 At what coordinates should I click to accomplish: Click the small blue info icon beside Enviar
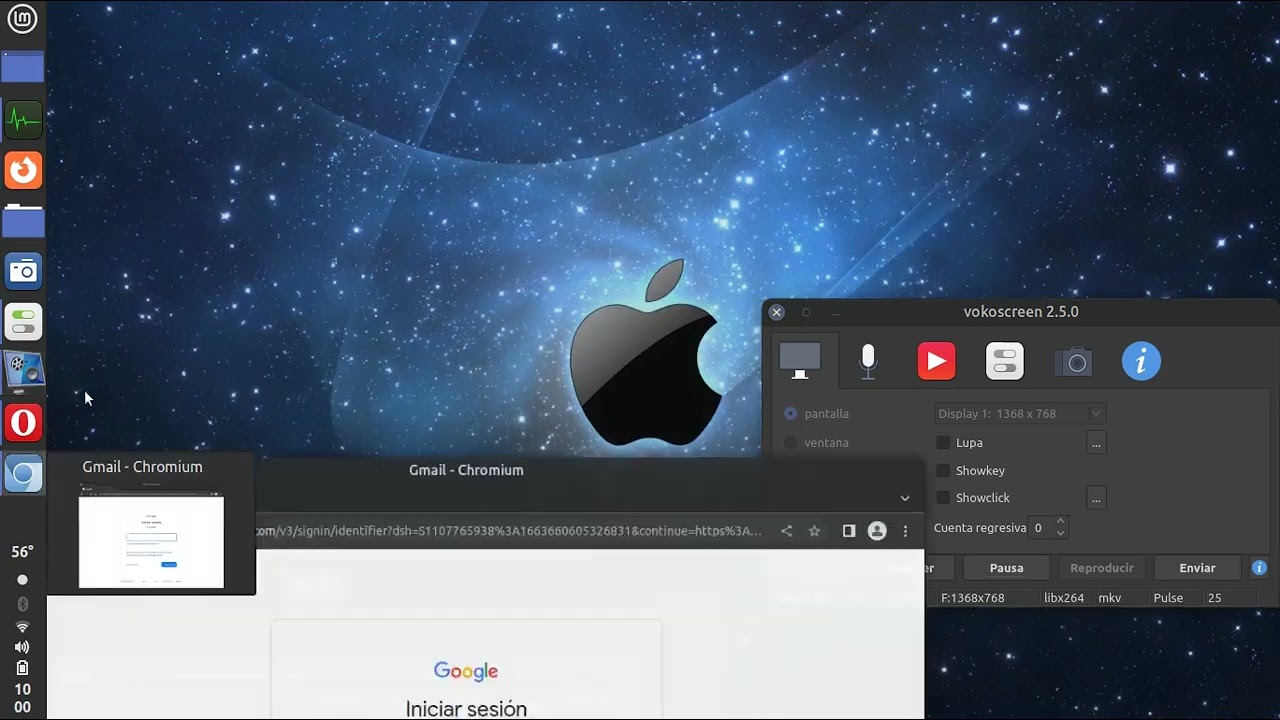click(x=1259, y=568)
